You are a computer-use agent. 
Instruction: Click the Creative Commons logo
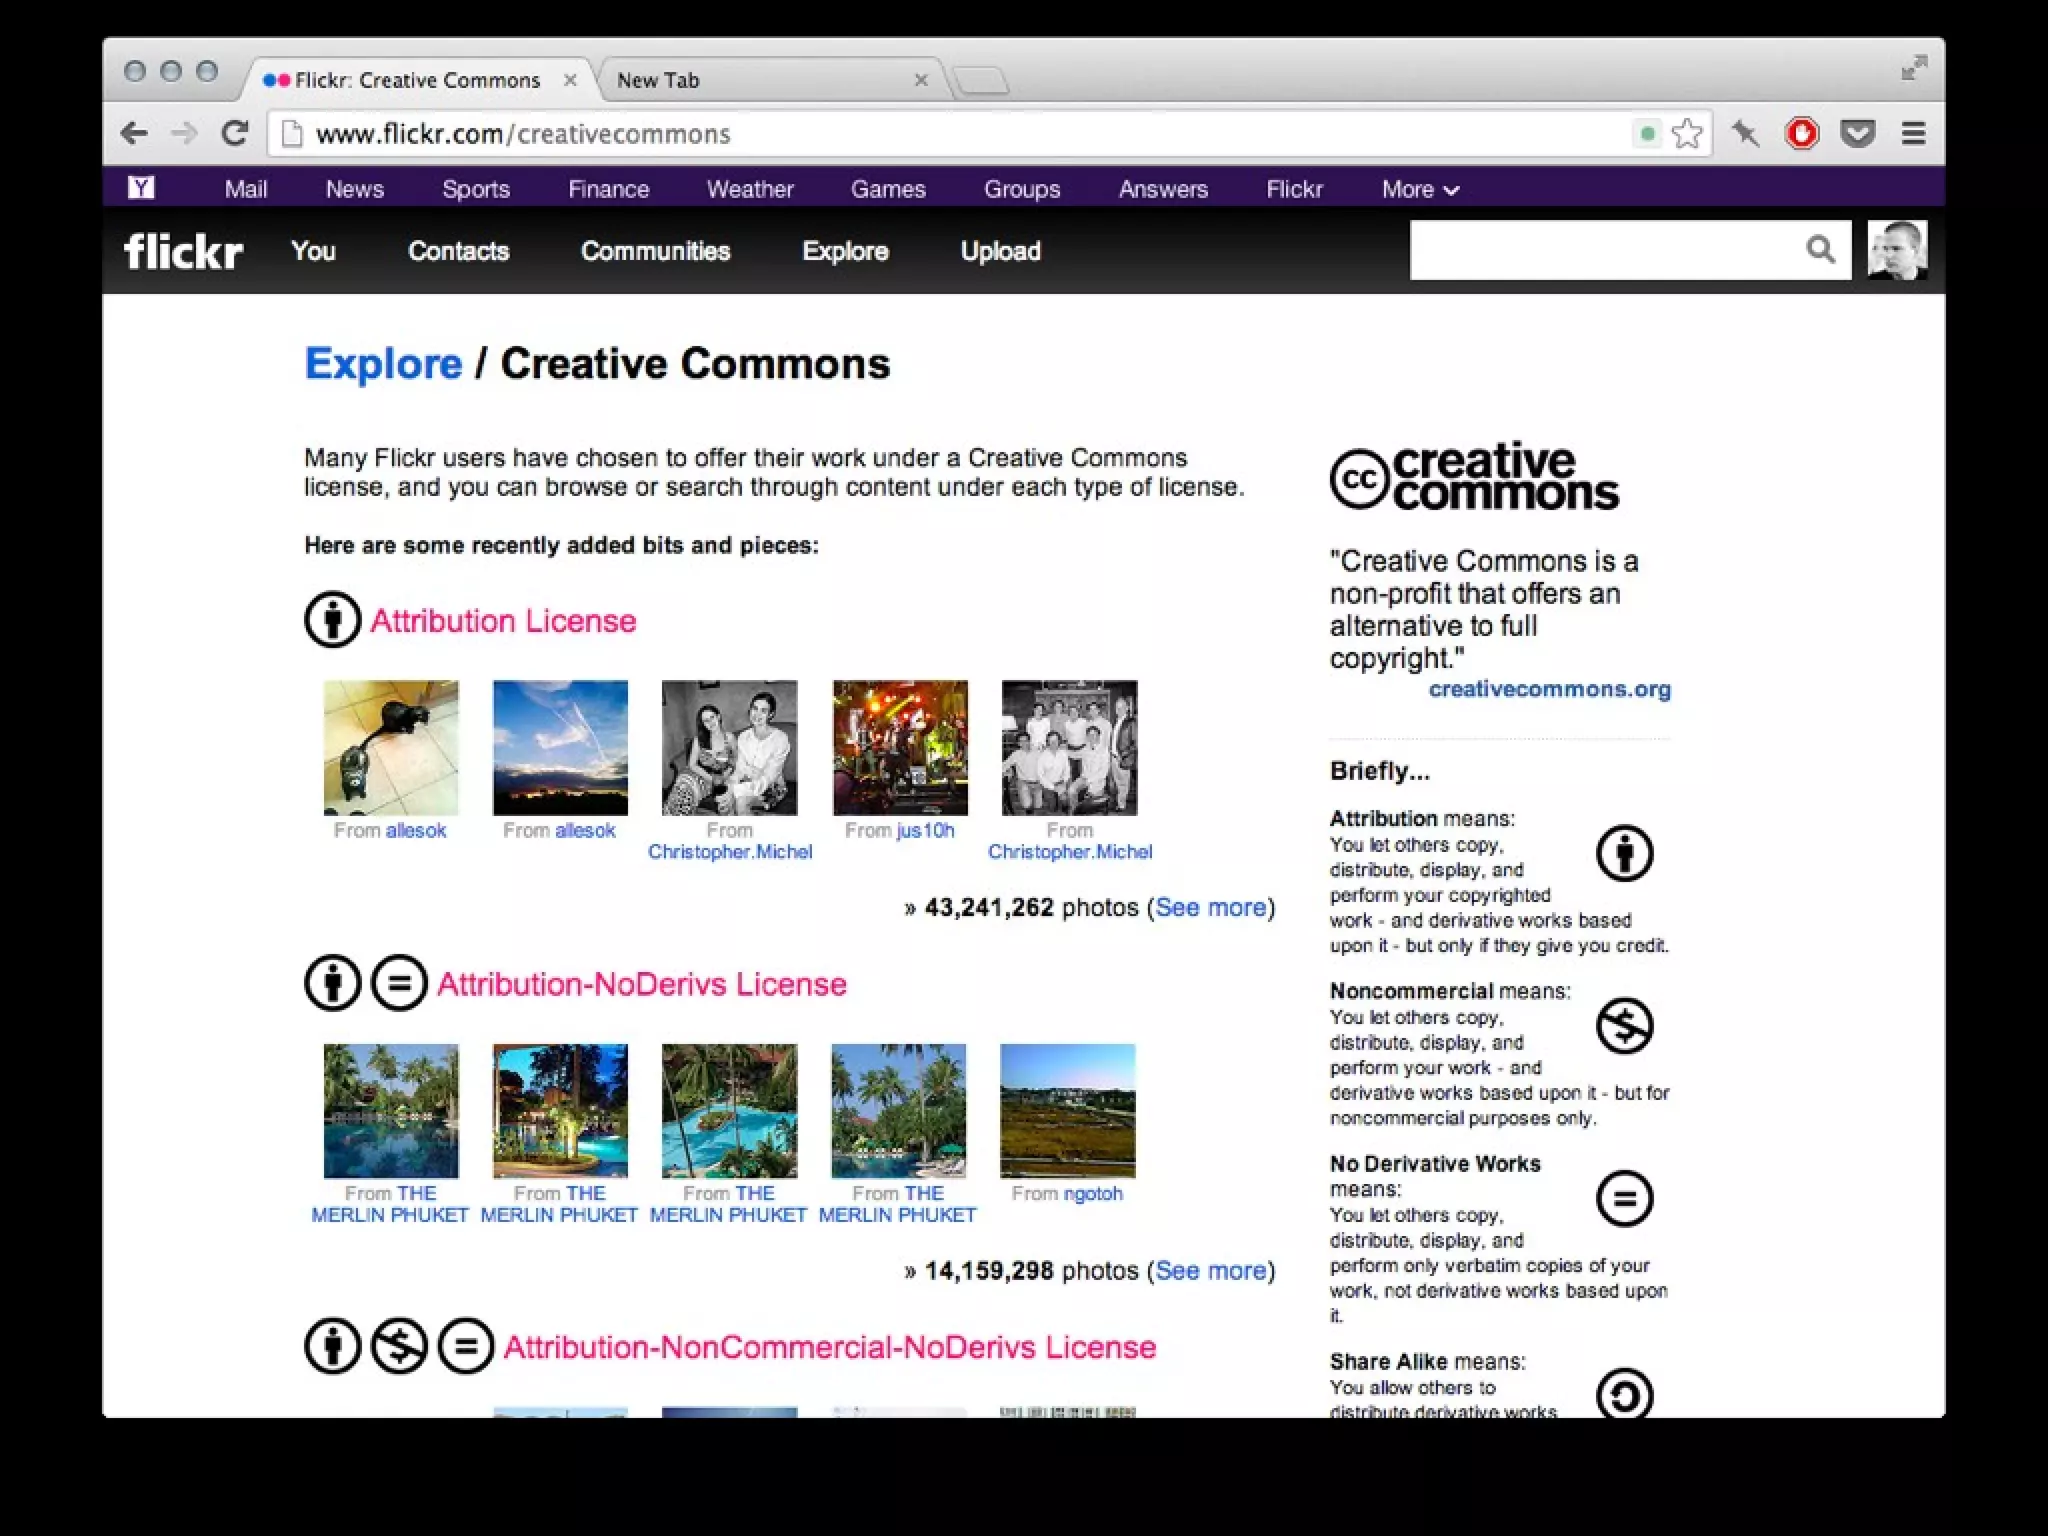(x=1474, y=477)
